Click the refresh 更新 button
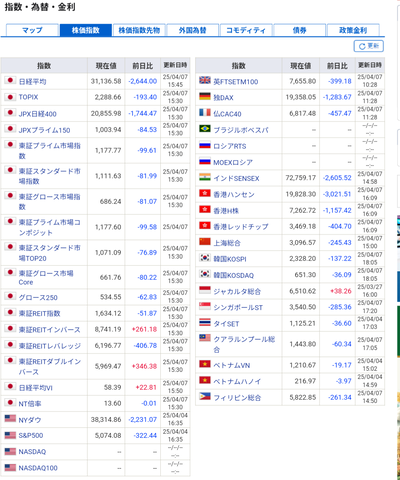This screenshot has height=480, width=400. (x=369, y=46)
